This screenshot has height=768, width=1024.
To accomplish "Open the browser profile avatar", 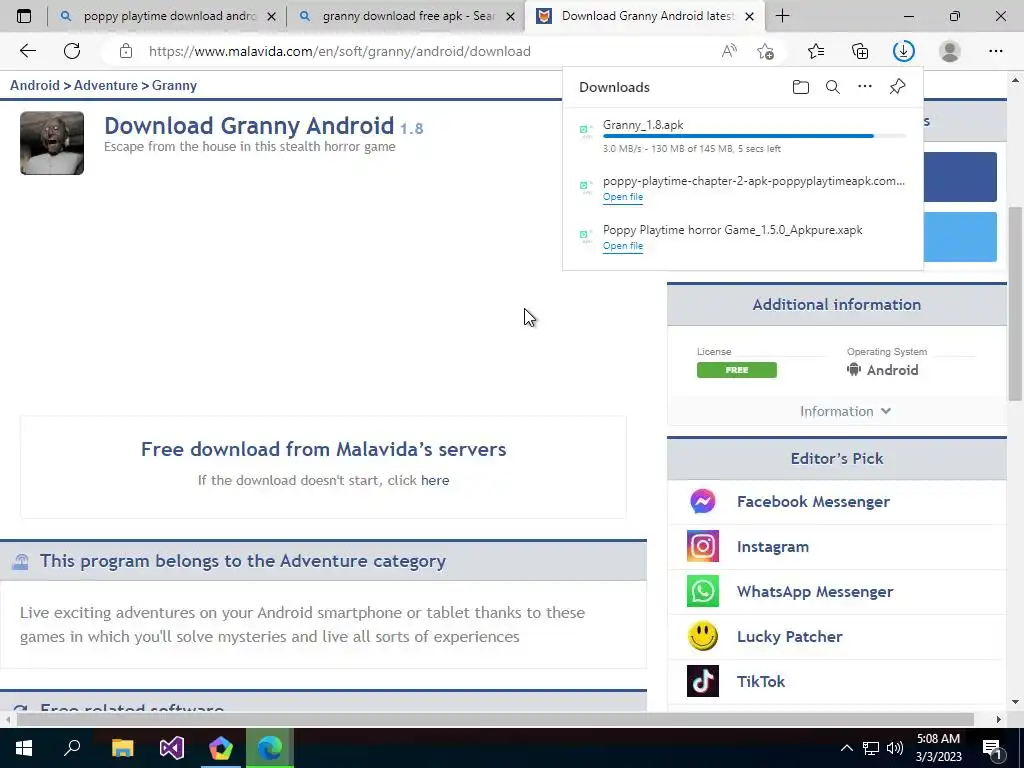I will coord(950,51).
